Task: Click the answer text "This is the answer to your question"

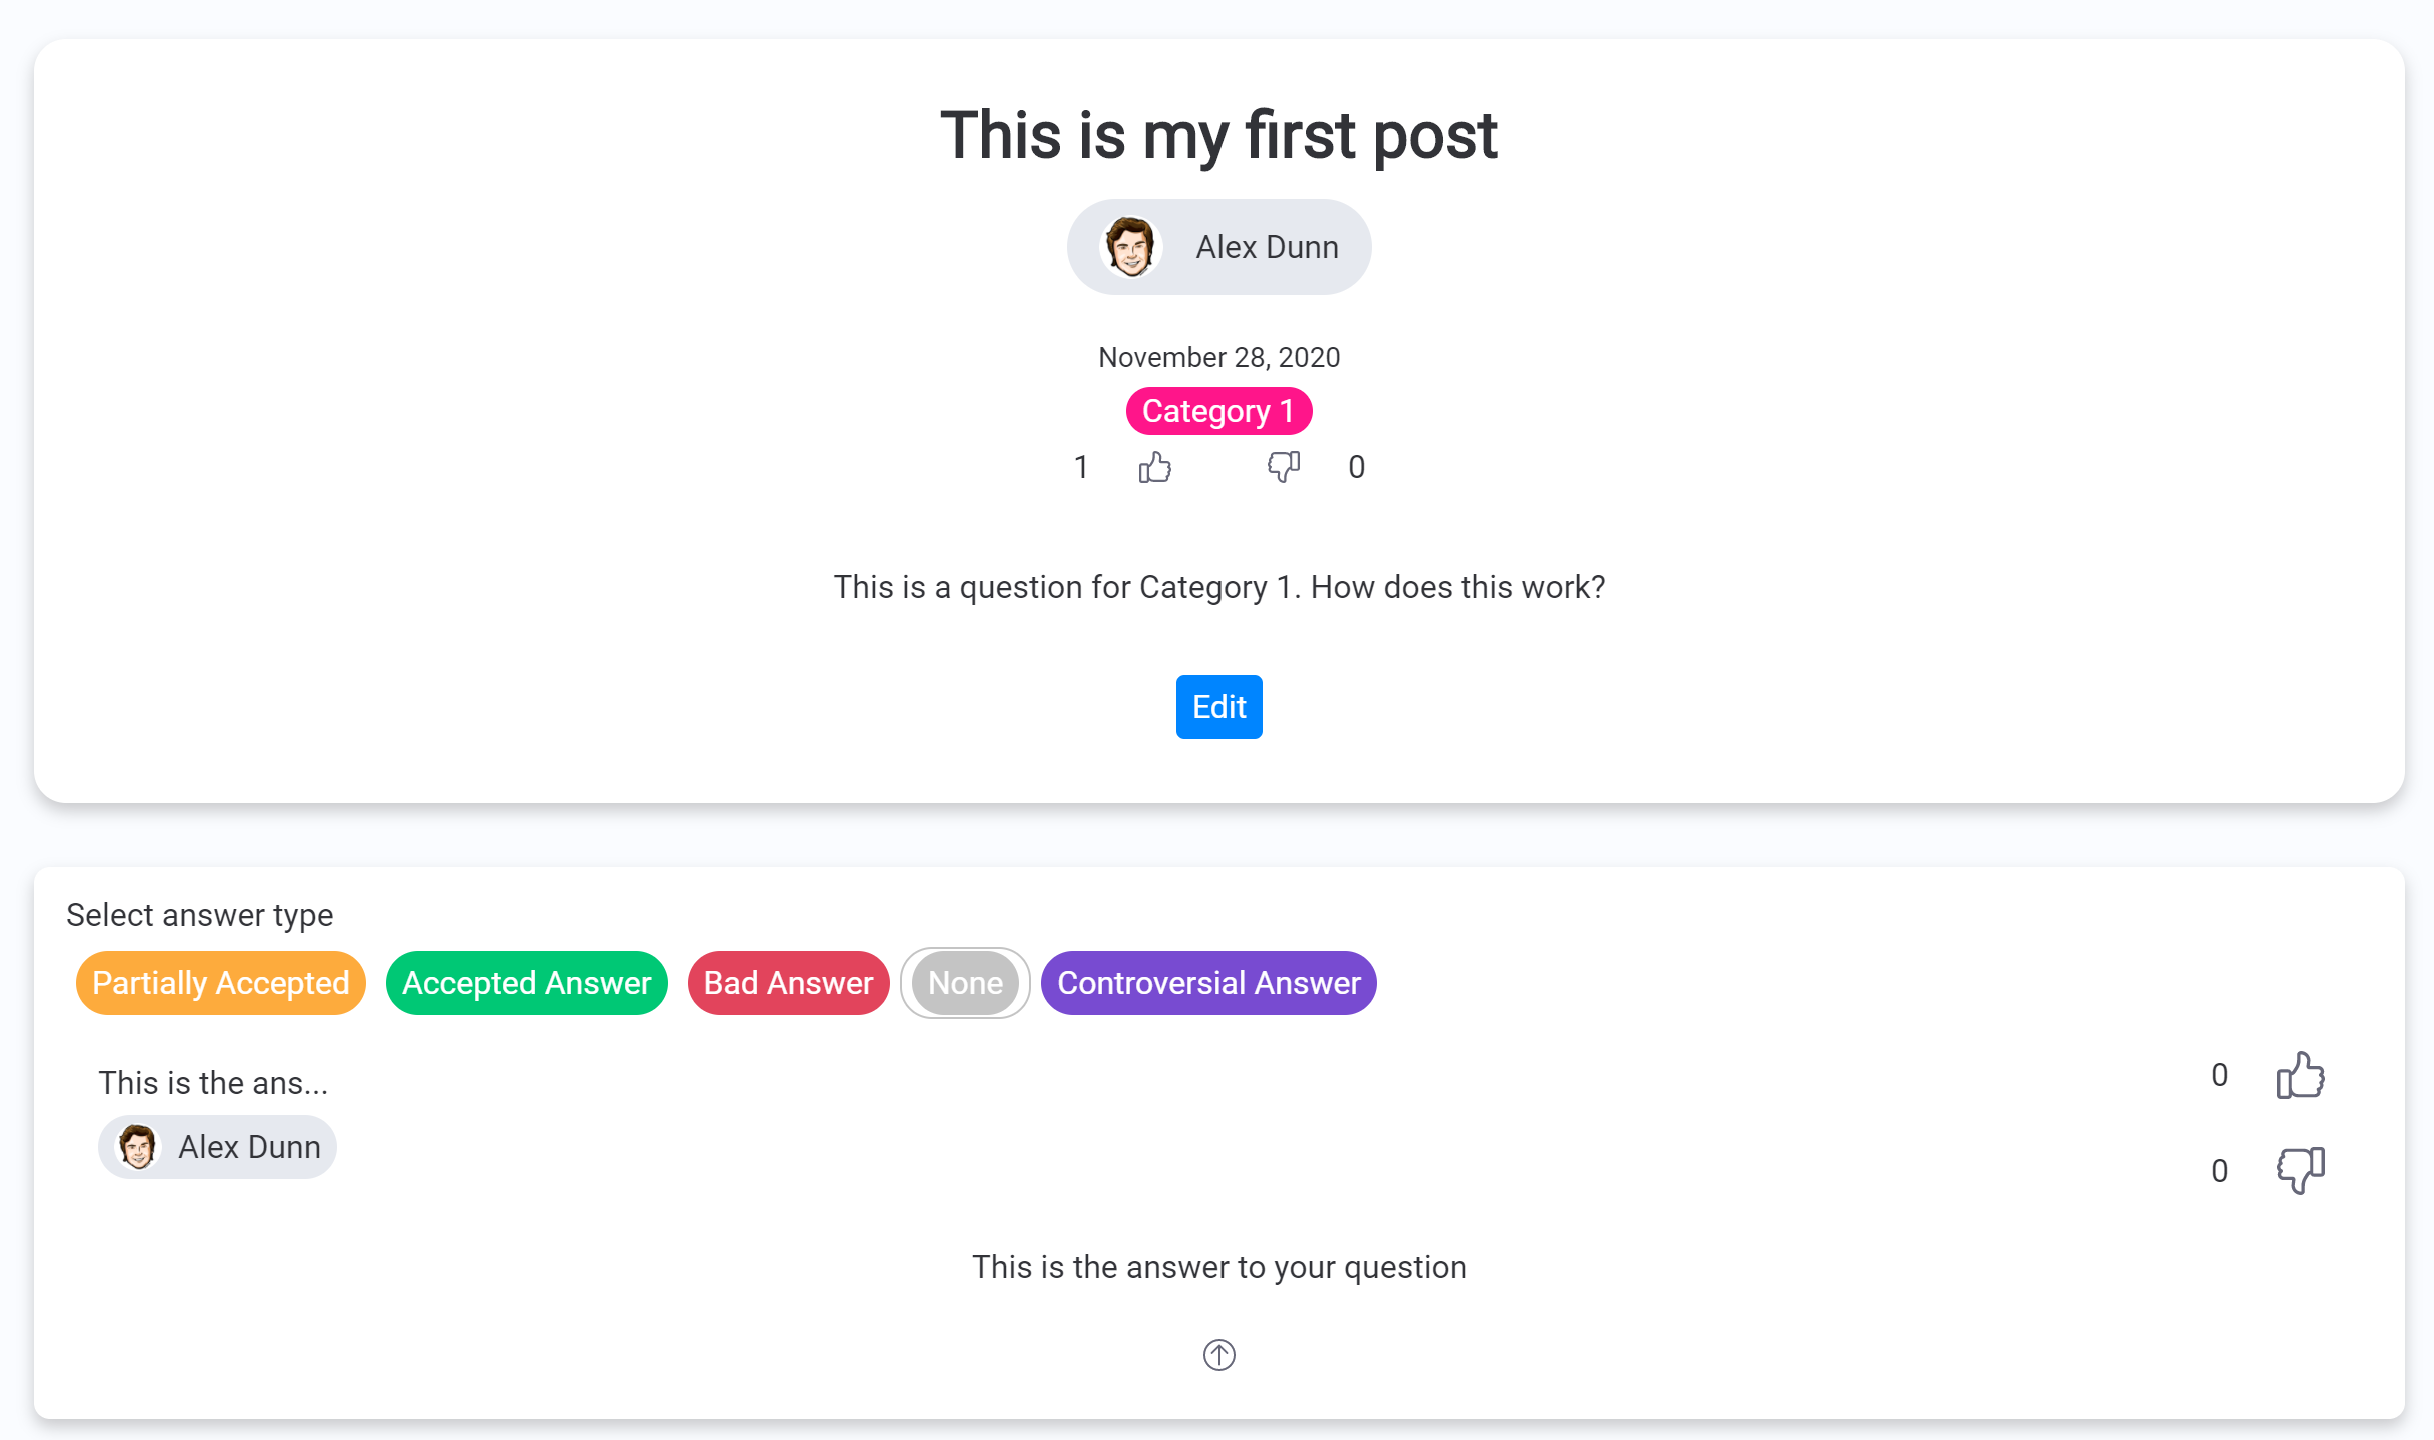Action: tap(1218, 1267)
